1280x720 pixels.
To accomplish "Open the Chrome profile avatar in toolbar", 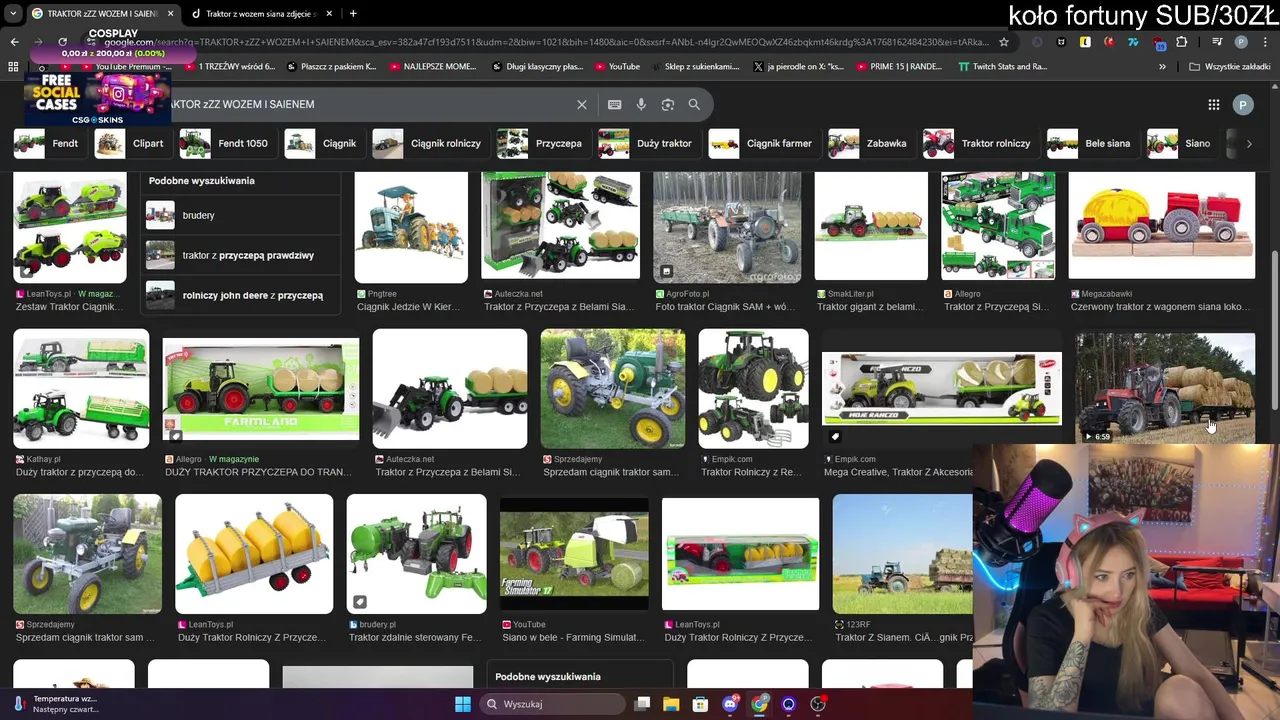I will coord(1241,42).
